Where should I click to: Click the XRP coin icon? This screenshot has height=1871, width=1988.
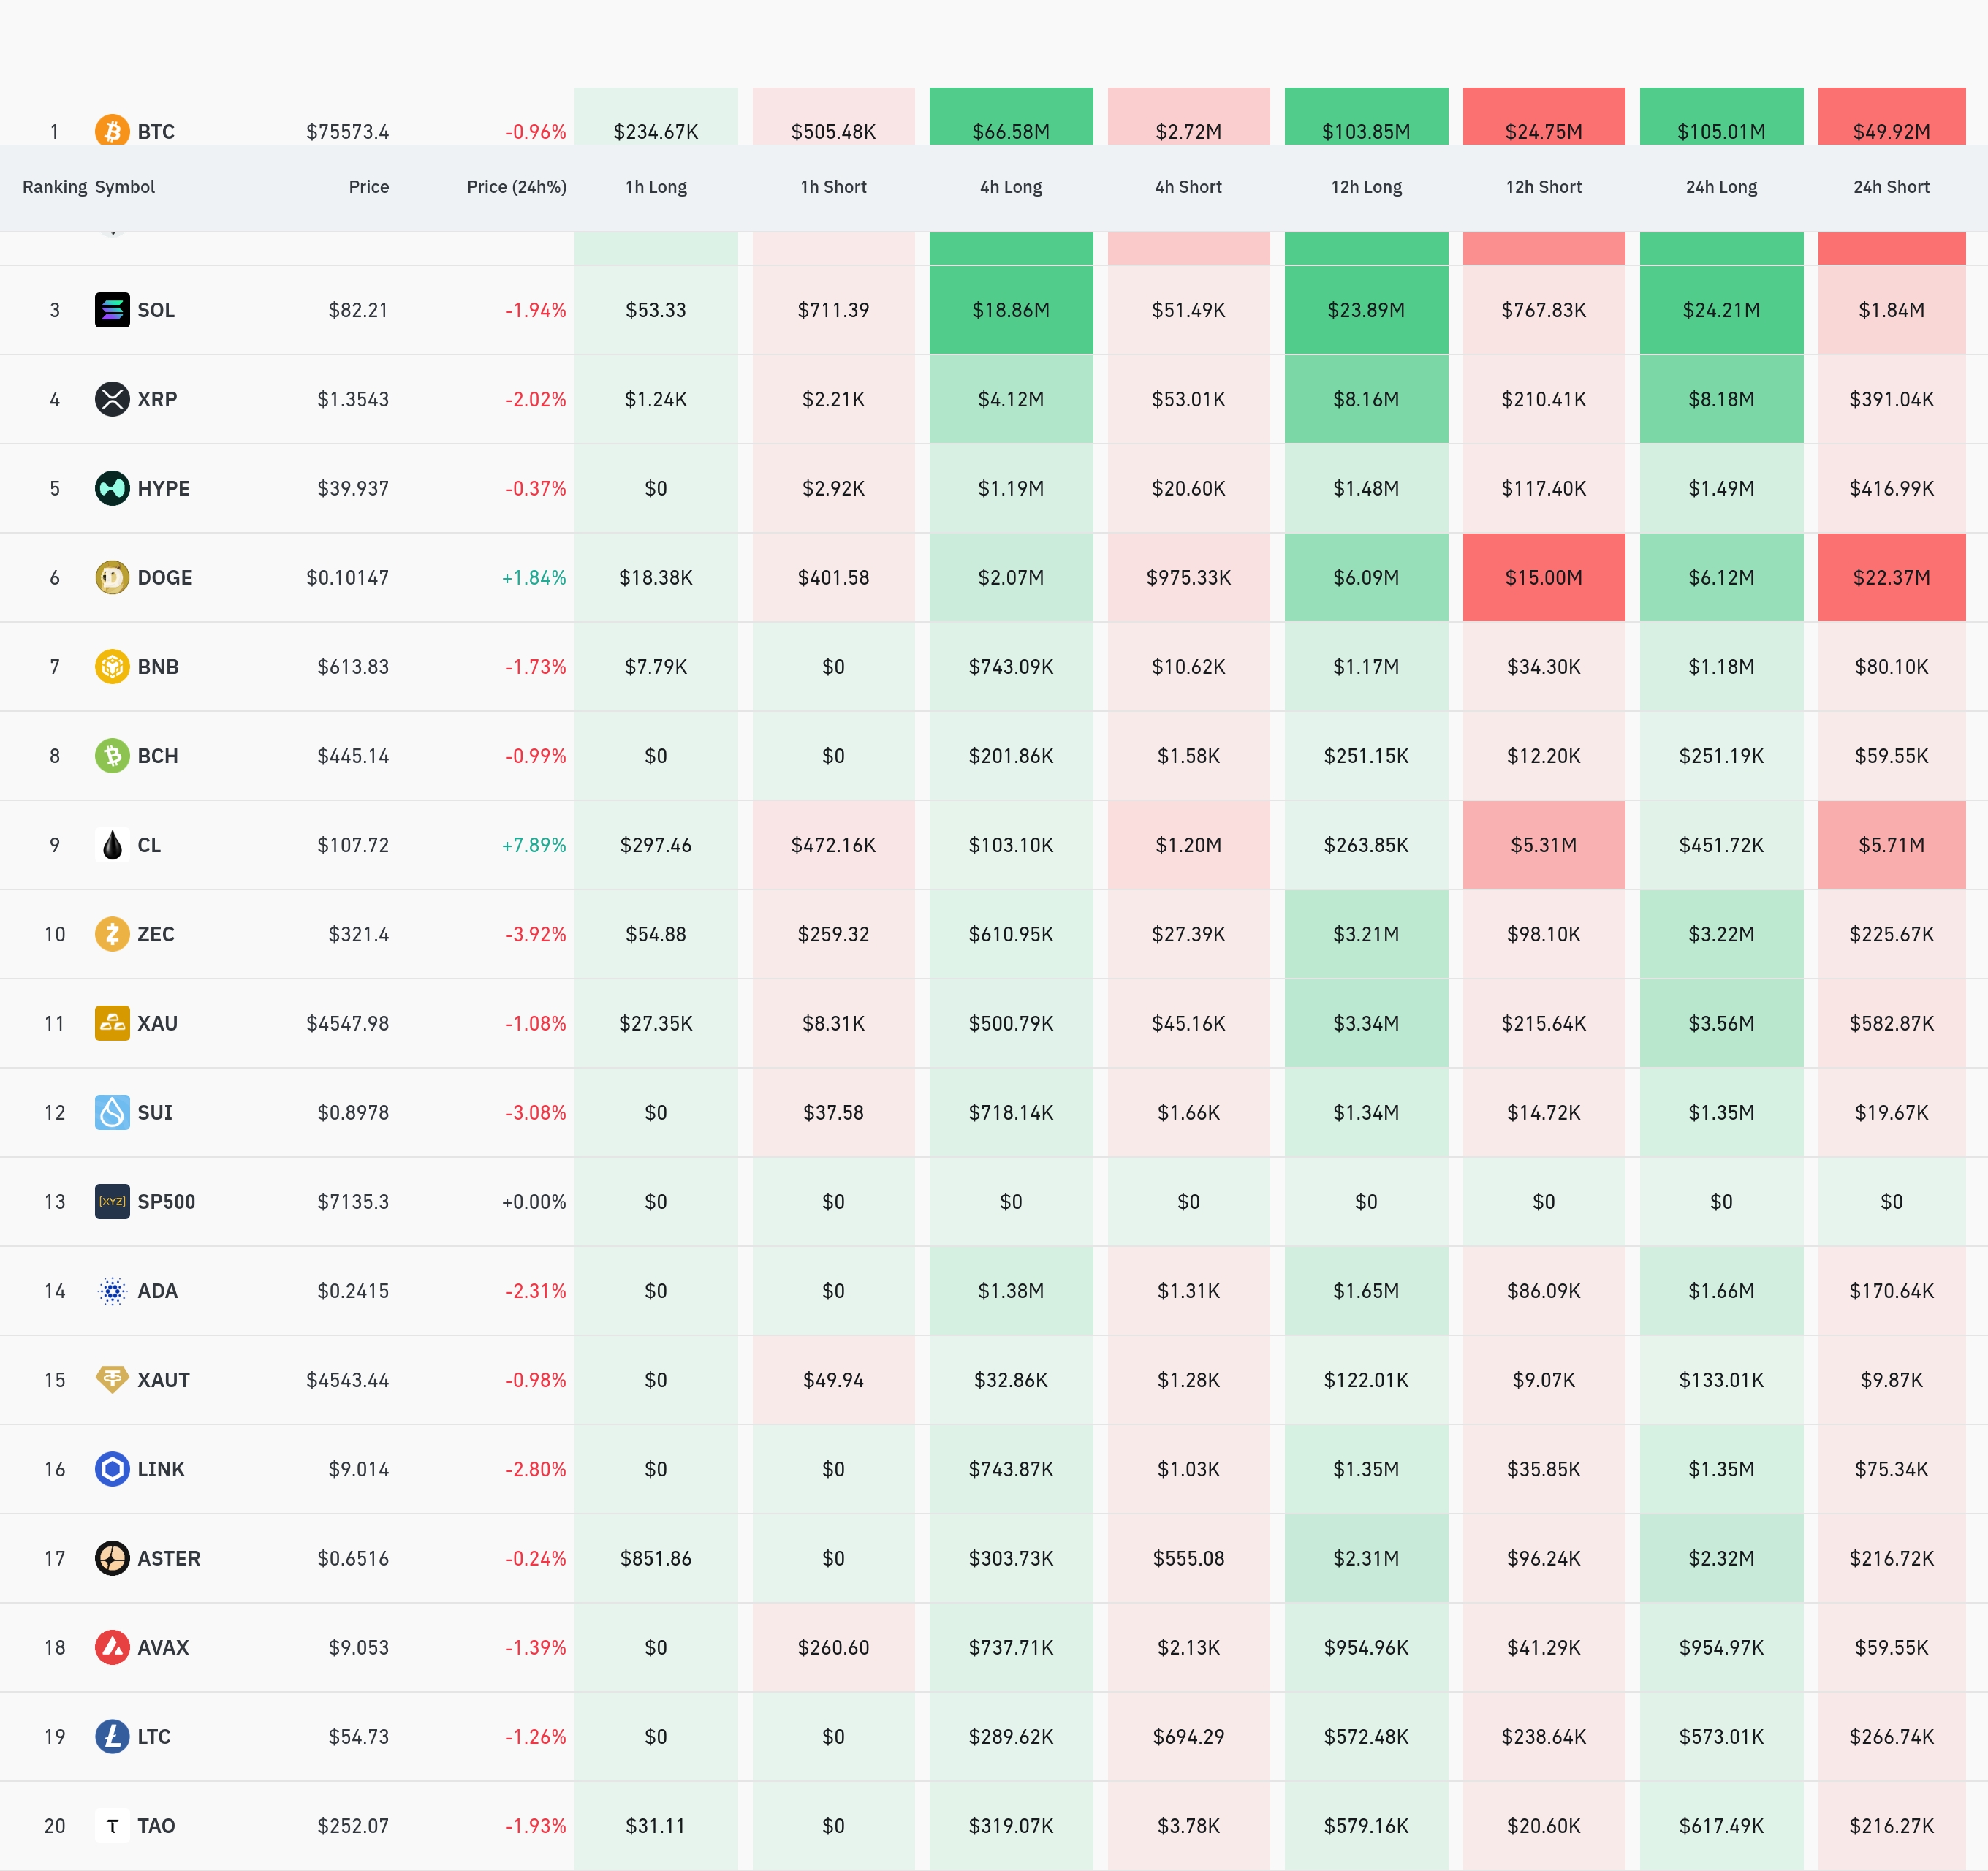click(x=112, y=399)
